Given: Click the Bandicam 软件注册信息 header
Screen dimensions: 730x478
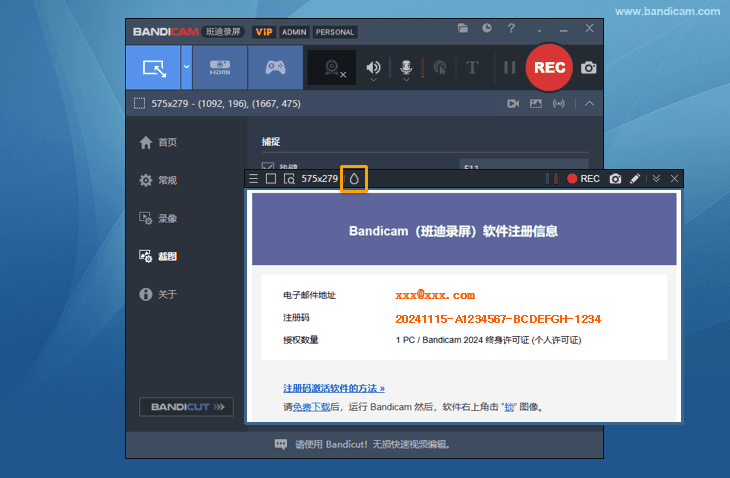Looking at the screenshot, I should tap(453, 231).
